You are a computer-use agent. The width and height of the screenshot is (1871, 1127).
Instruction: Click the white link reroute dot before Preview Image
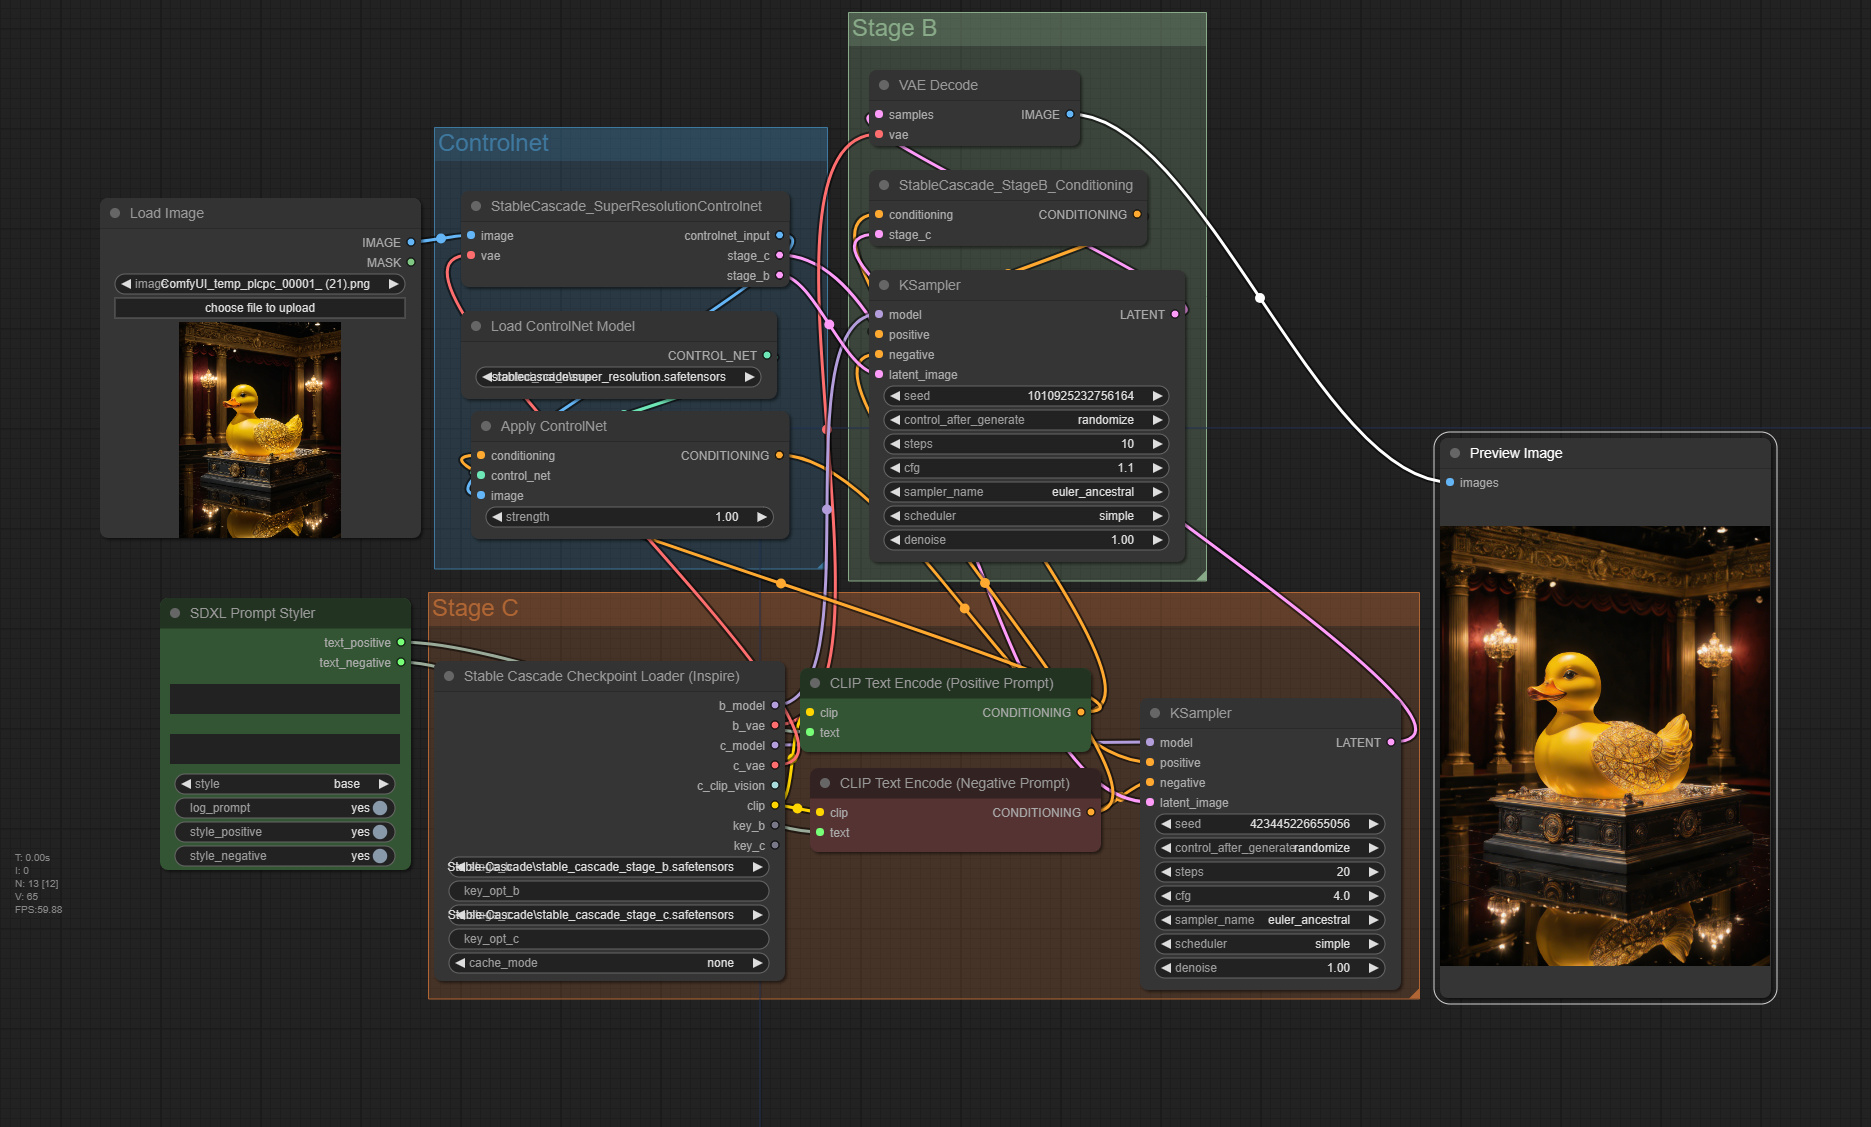(1260, 297)
